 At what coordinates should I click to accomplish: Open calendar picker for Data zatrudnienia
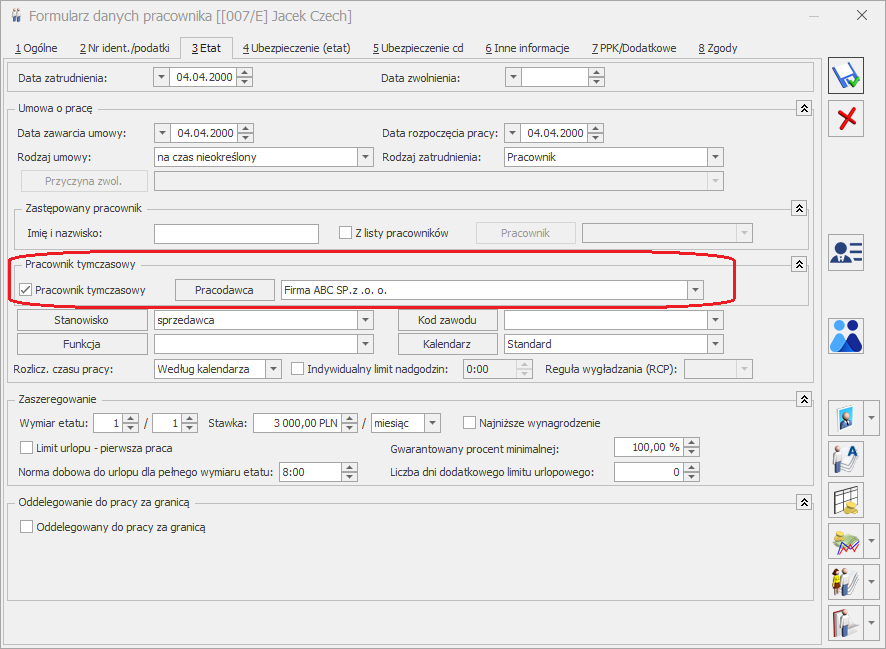pos(161,77)
